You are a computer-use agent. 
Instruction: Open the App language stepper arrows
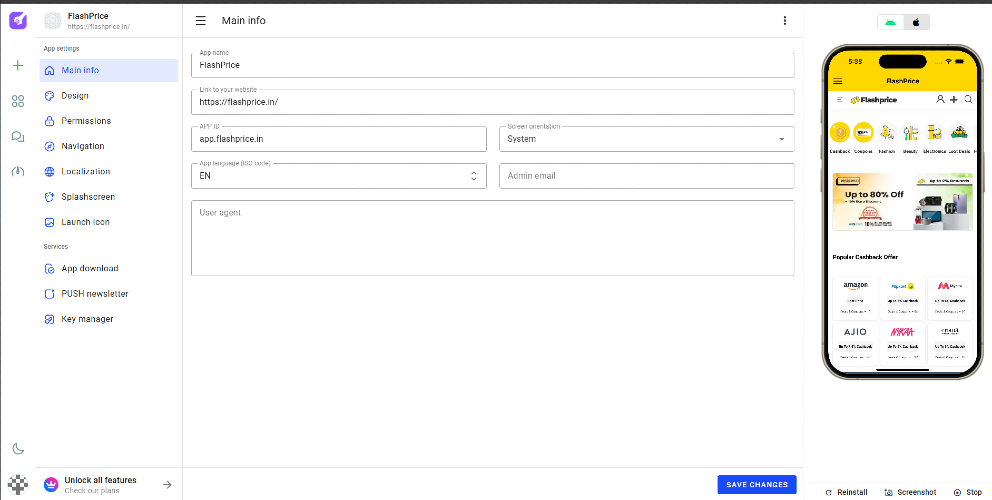[474, 176]
